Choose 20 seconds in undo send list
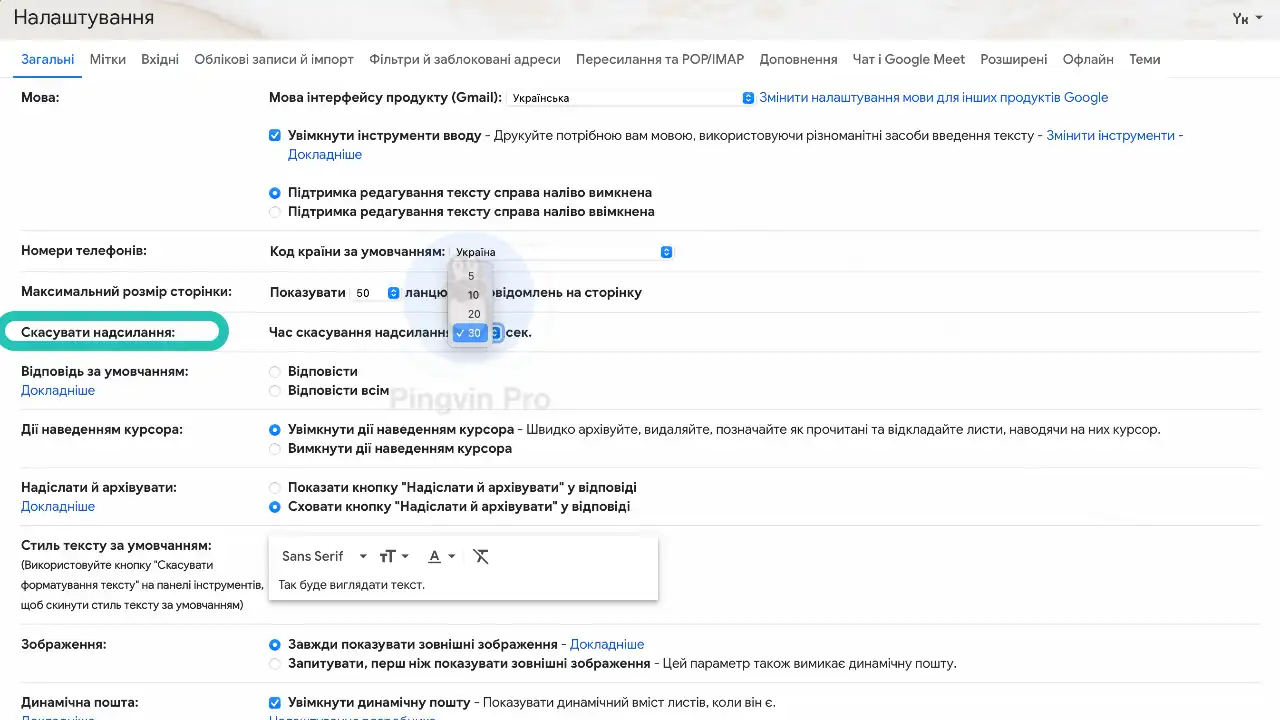The height and width of the screenshot is (720, 1280). [471, 314]
